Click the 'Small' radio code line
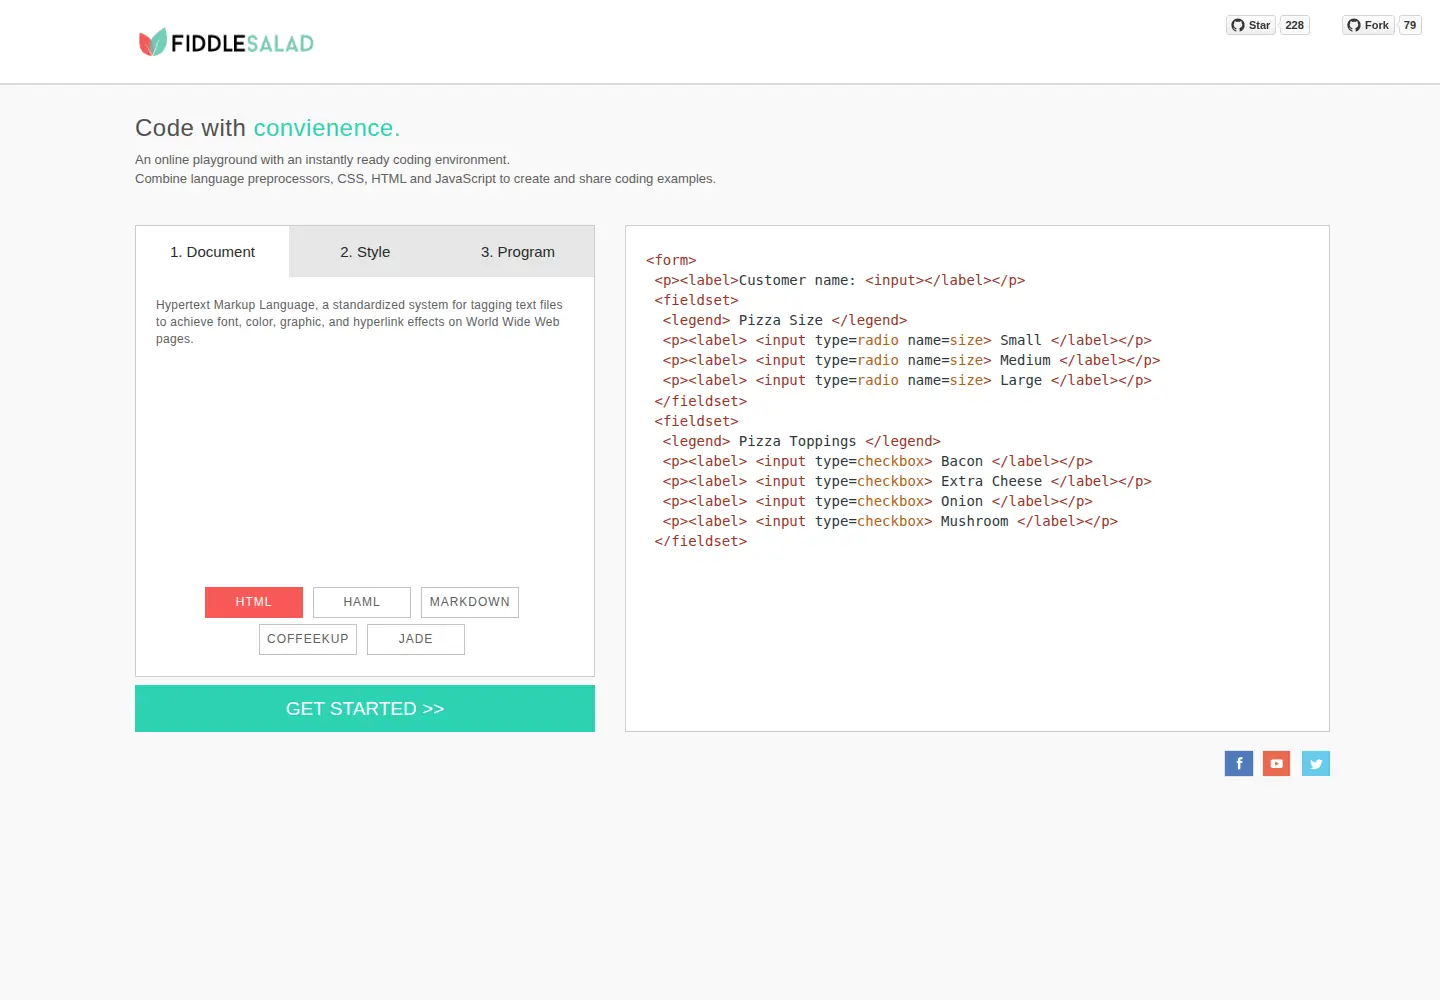 907,340
